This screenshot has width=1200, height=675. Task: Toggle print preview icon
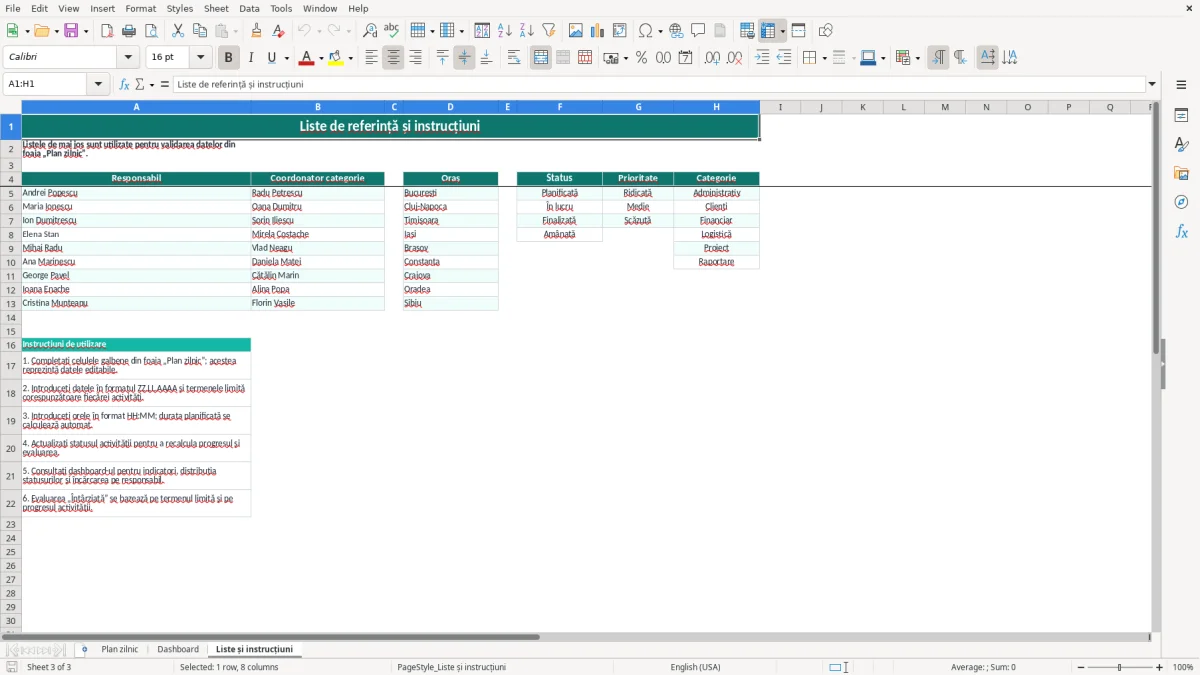(x=151, y=31)
